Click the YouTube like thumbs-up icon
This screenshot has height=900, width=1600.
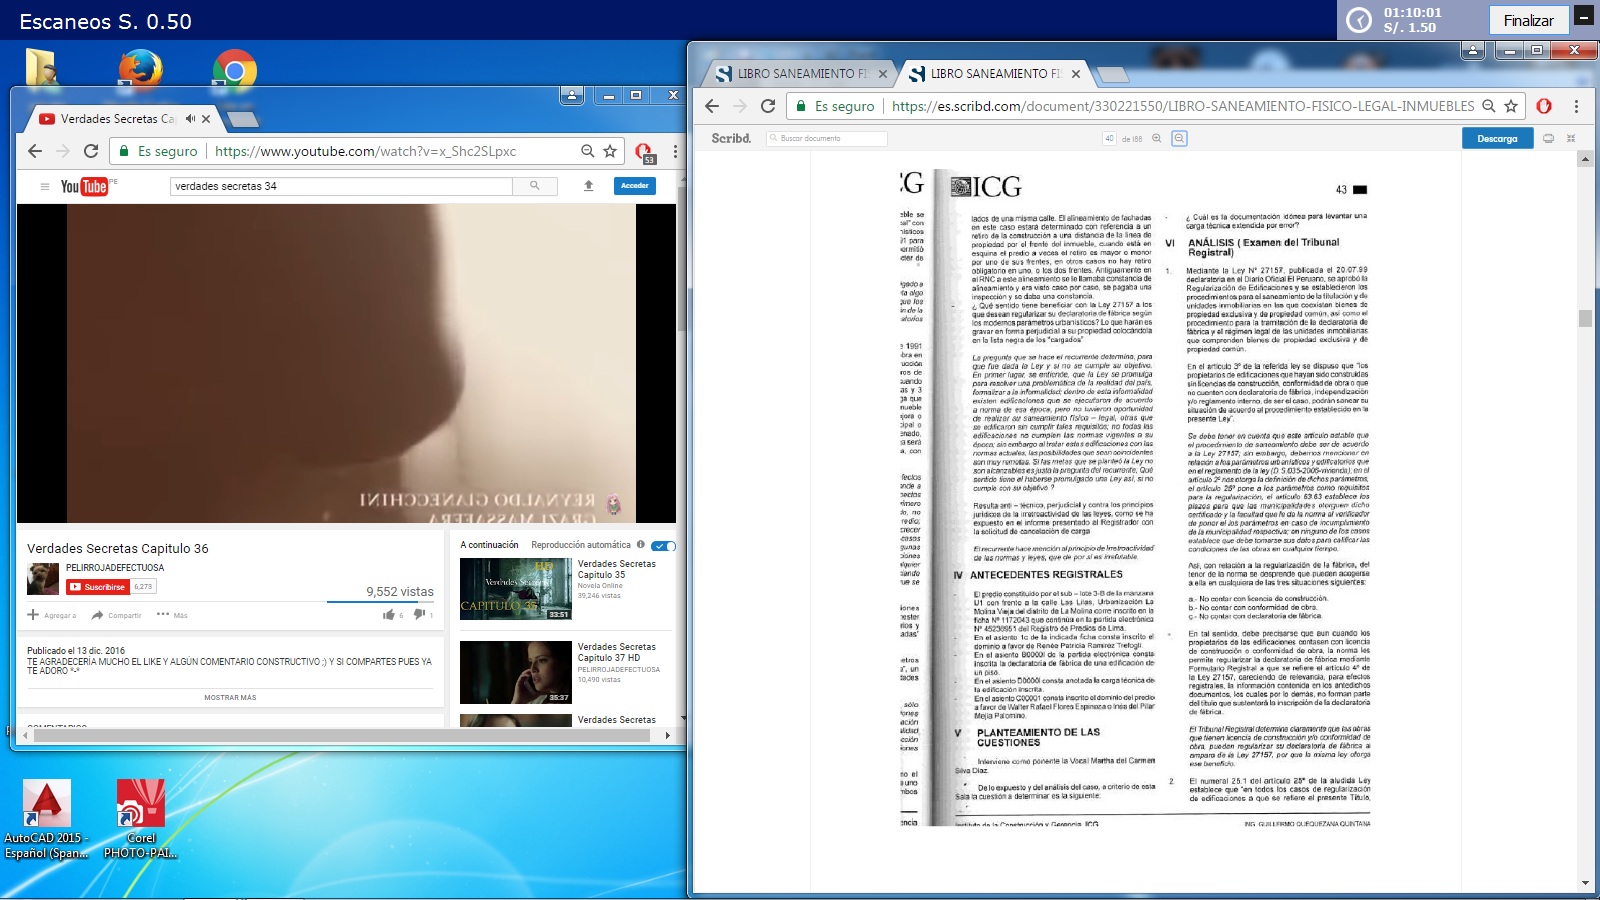[389, 615]
